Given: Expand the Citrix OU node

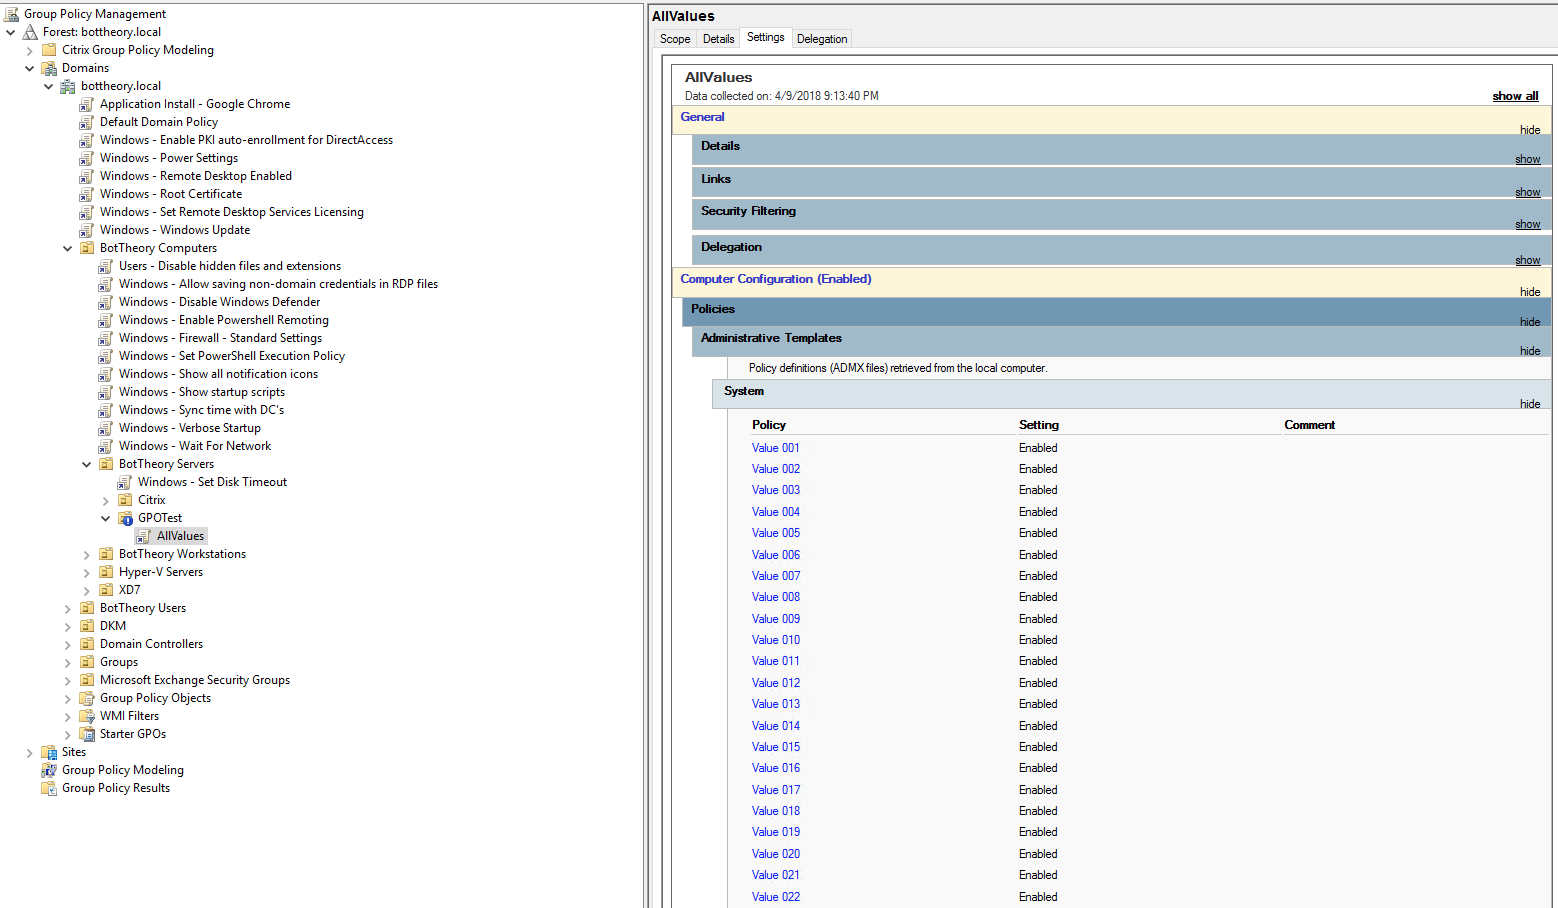Looking at the screenshot, I should click(x=106, y=500).
